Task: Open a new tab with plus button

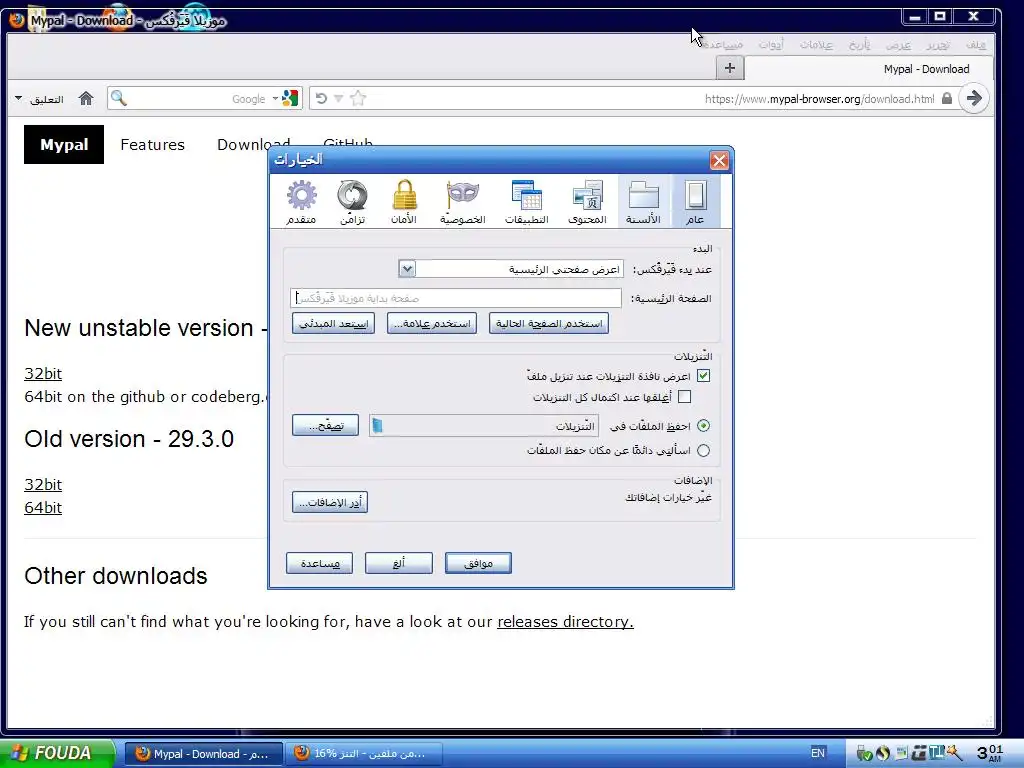Action: (x=729, y=67)
